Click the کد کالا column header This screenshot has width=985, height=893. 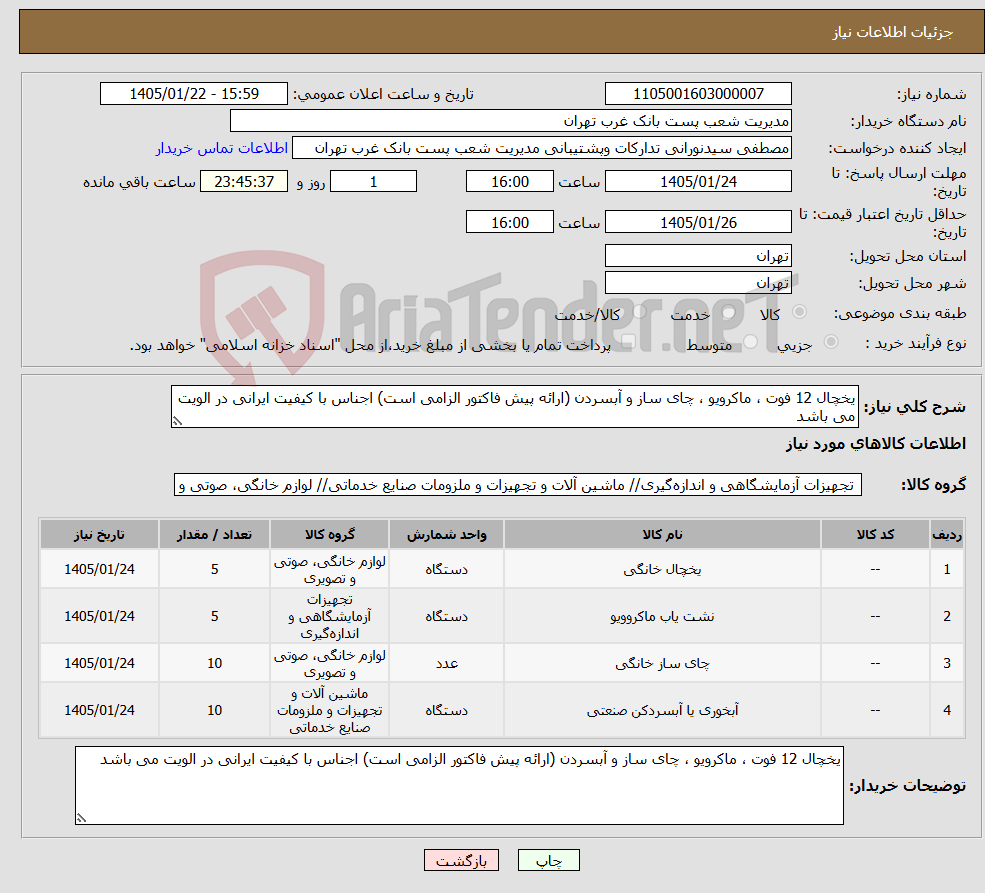coord(875,534)
